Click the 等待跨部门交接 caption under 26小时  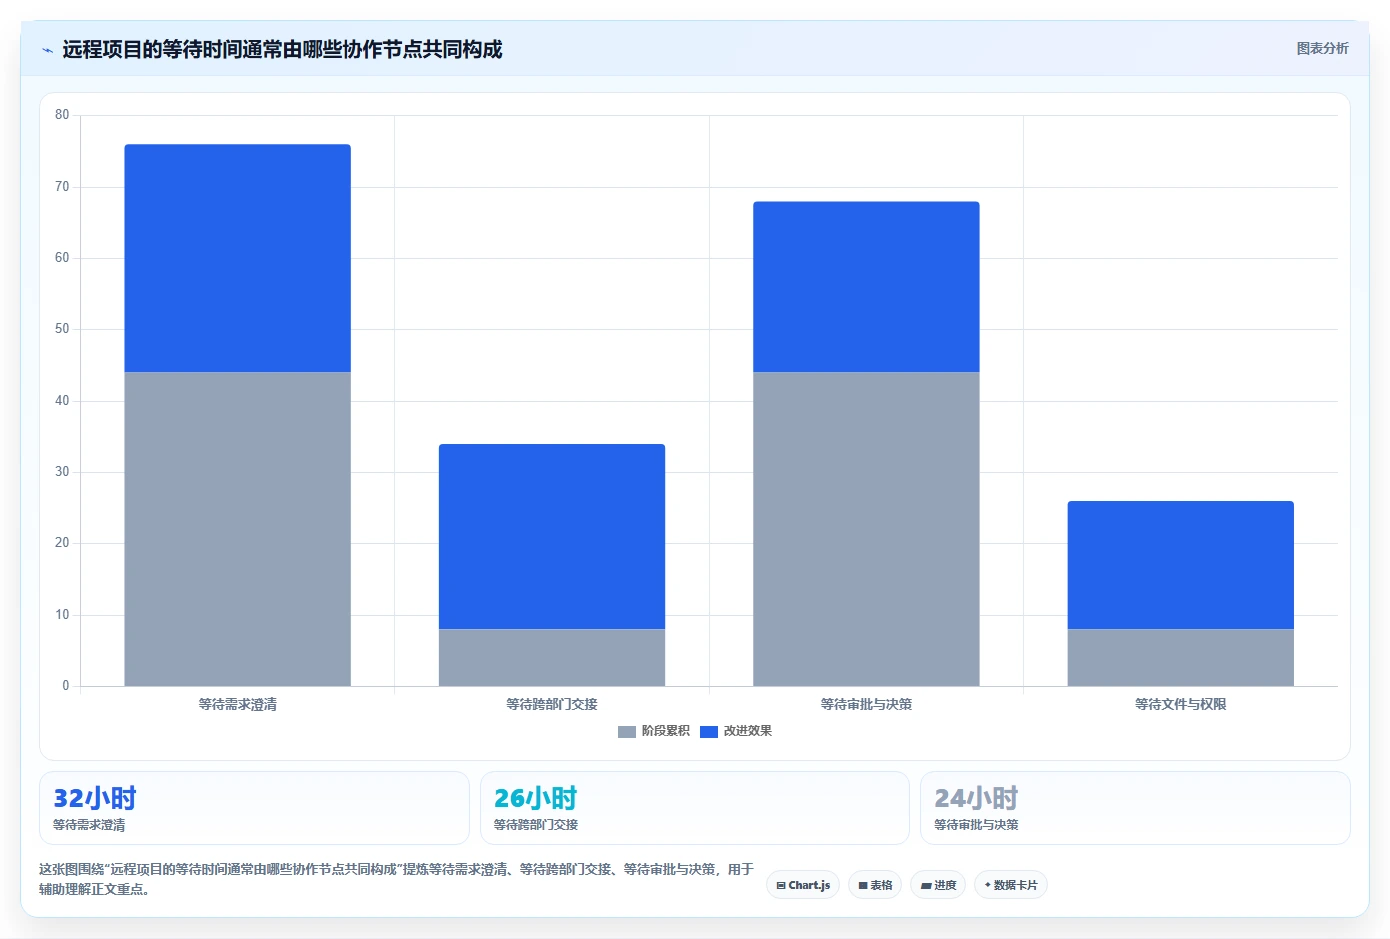[x=536, y=825]
